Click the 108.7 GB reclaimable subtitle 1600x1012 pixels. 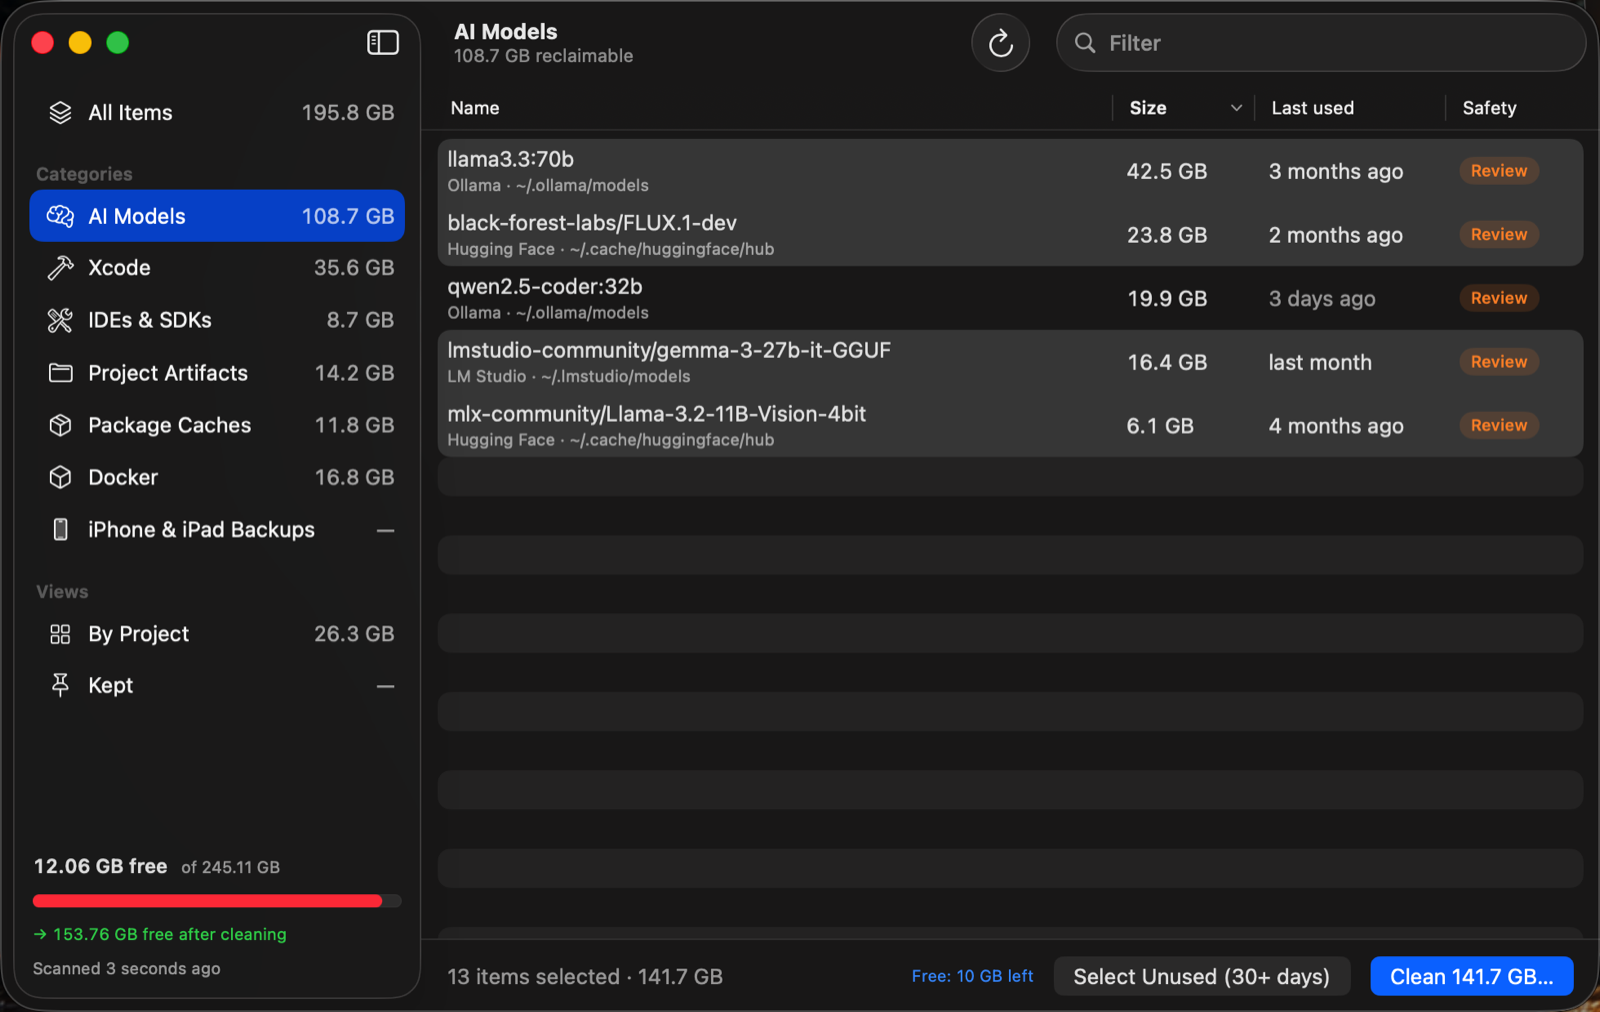(x=543, y=56)
